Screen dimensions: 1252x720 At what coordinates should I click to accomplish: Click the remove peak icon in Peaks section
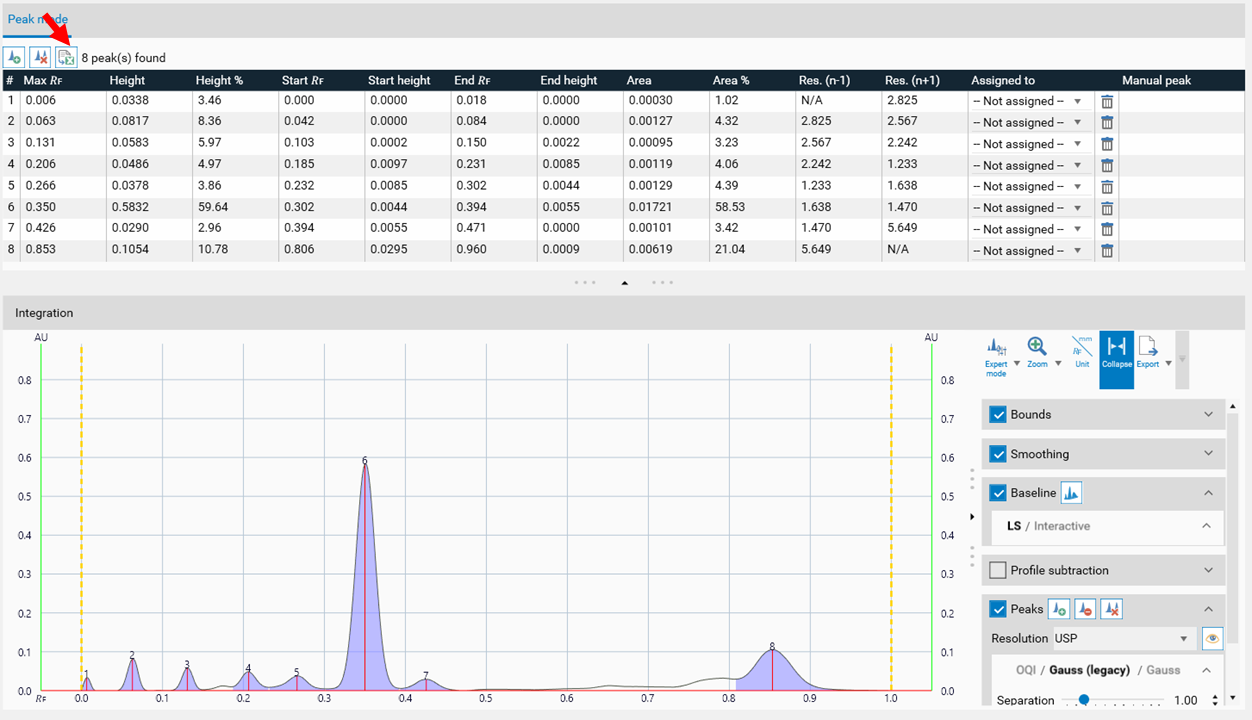pos(1085,609)
